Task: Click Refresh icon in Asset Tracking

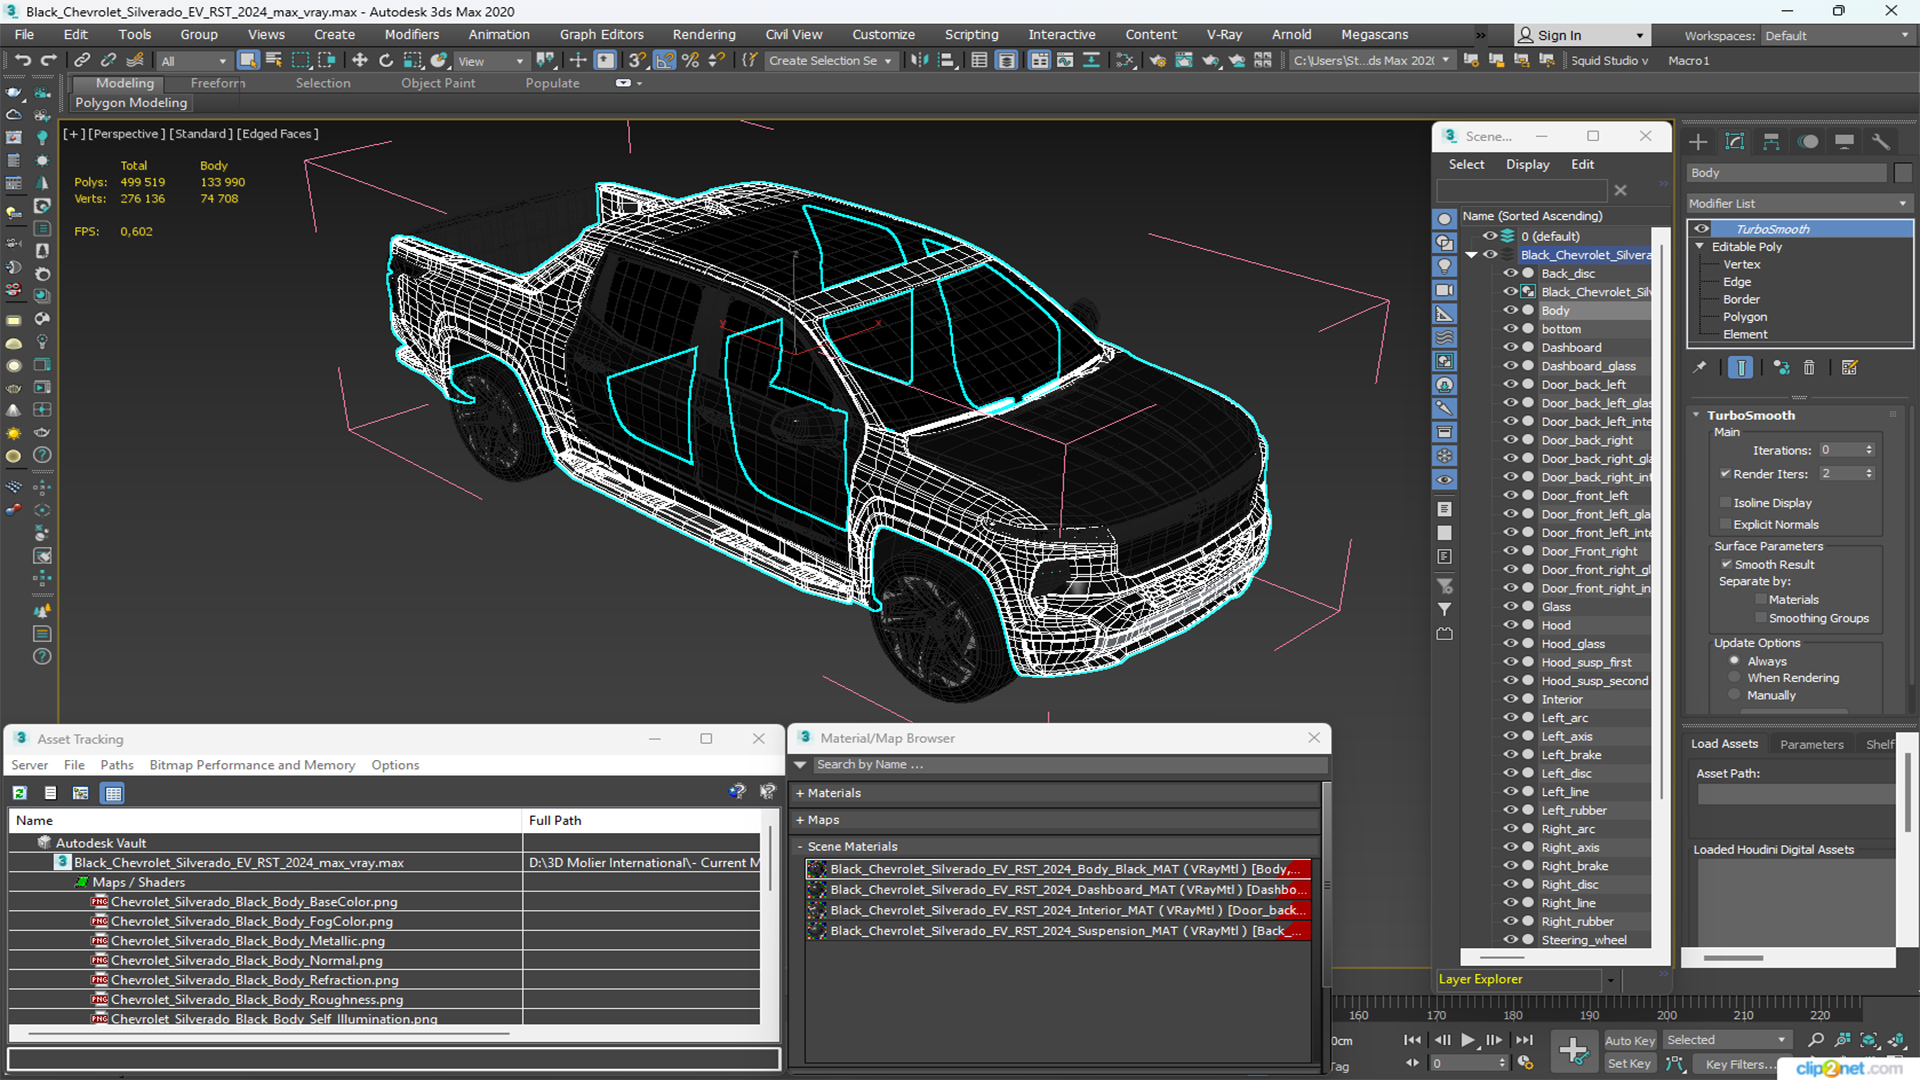Action: 19,793
